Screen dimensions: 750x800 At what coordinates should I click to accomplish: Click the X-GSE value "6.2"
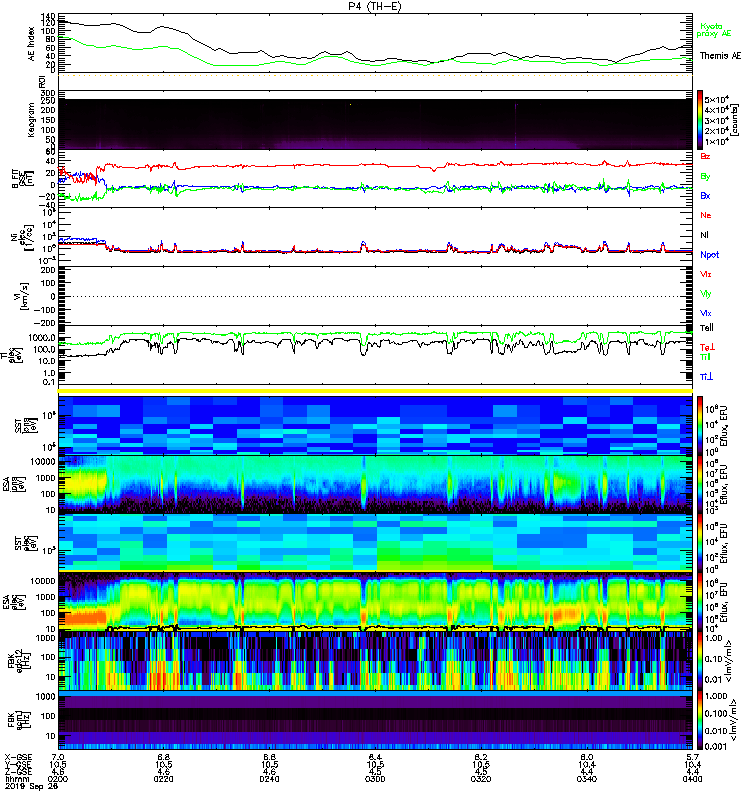(x=481, y=757)
